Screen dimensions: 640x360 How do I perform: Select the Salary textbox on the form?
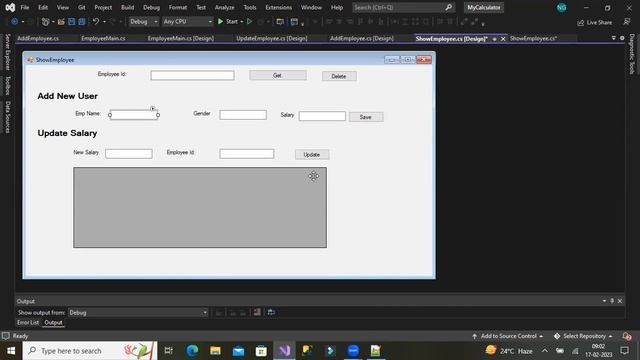click(322, 116)
